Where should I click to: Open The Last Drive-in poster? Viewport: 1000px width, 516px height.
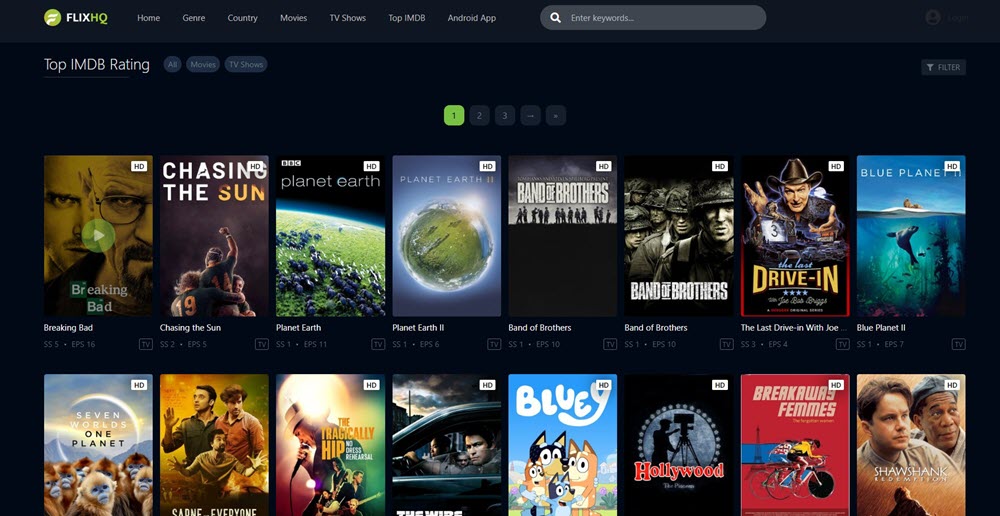coord(795,236)
